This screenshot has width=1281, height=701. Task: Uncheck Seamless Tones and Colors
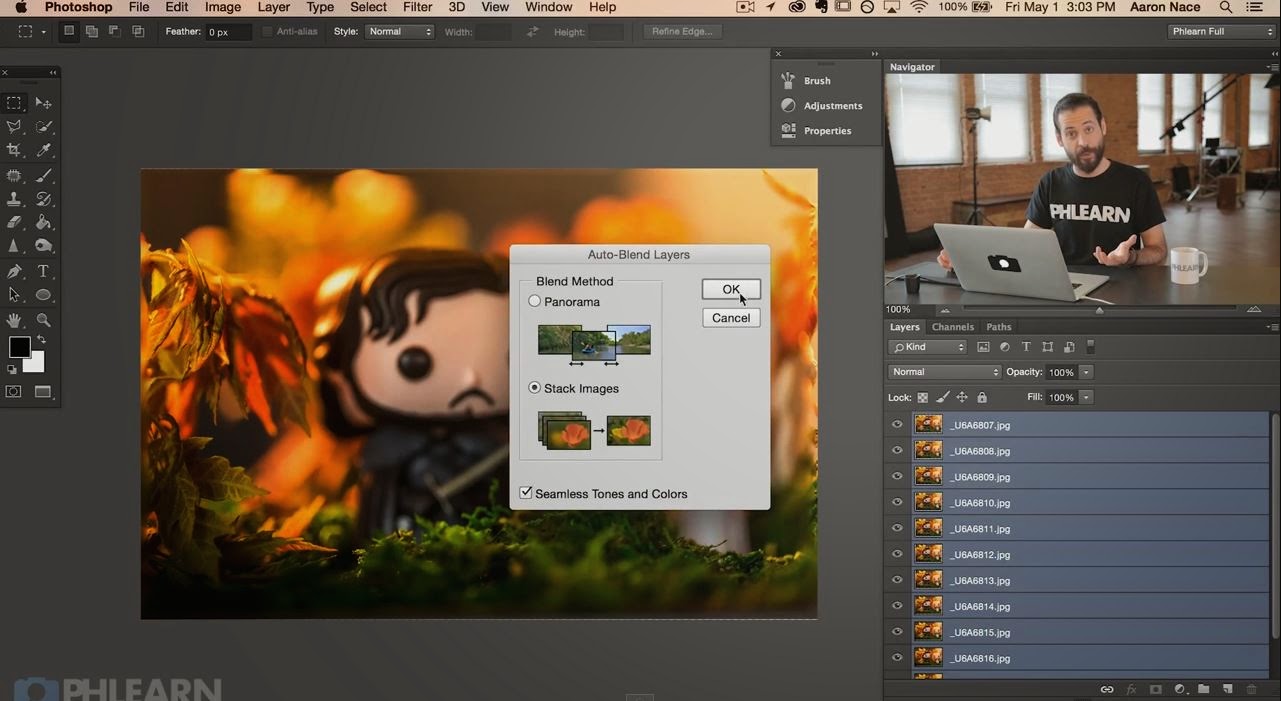click(x=525, y=491)
